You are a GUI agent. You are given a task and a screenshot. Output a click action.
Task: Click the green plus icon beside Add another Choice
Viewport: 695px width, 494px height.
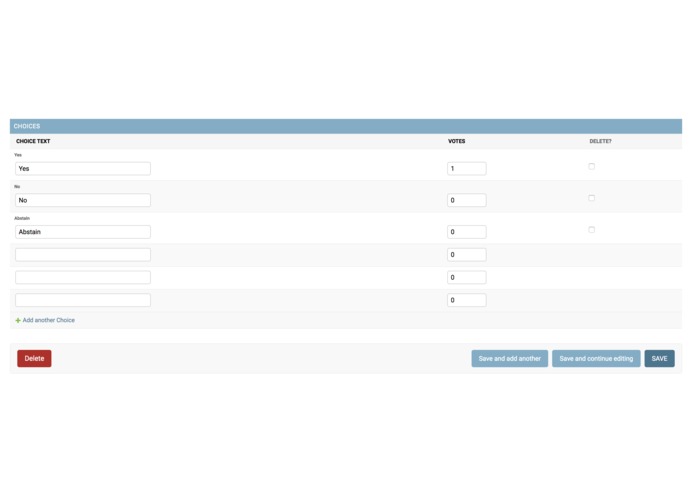pos(18,320)
